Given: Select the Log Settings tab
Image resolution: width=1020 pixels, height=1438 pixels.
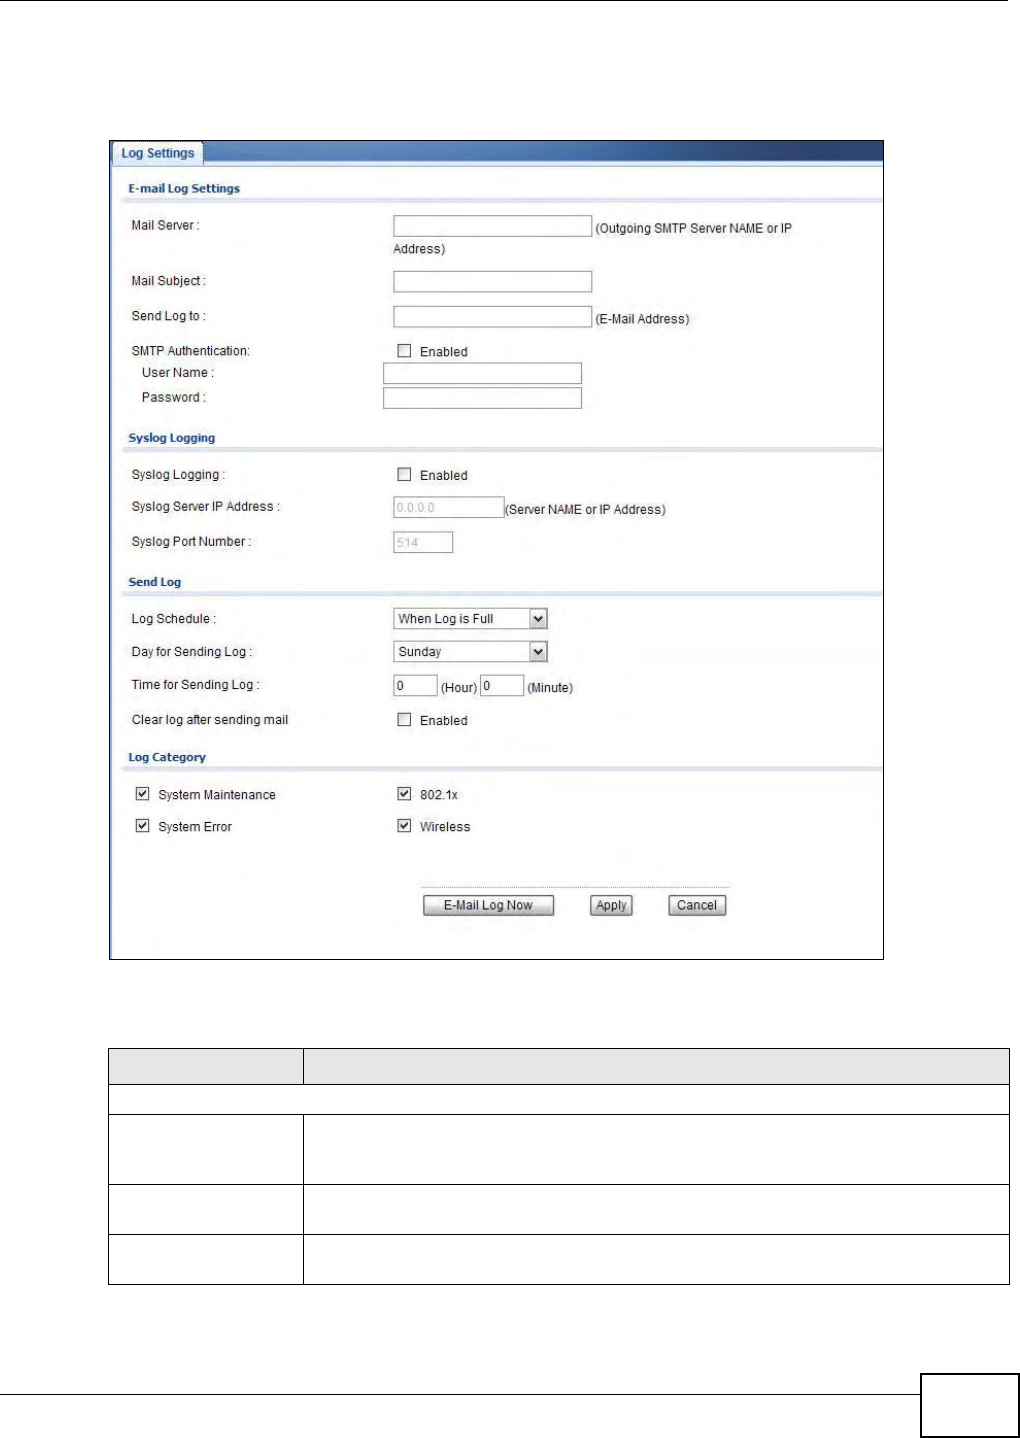Looking at the screenshot, I should [158, 153].
